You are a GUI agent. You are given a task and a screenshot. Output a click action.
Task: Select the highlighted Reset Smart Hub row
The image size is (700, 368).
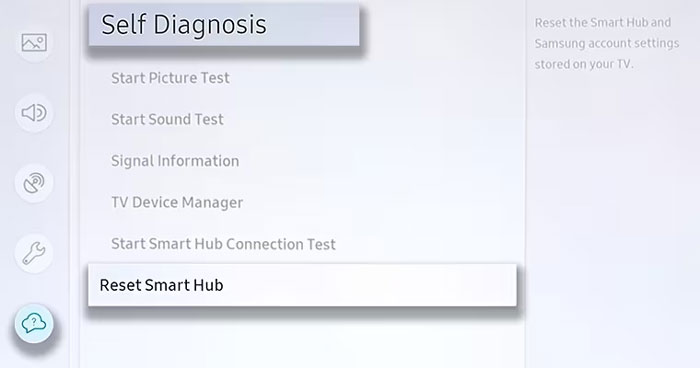pyautogui.click(x=302, y=285)
